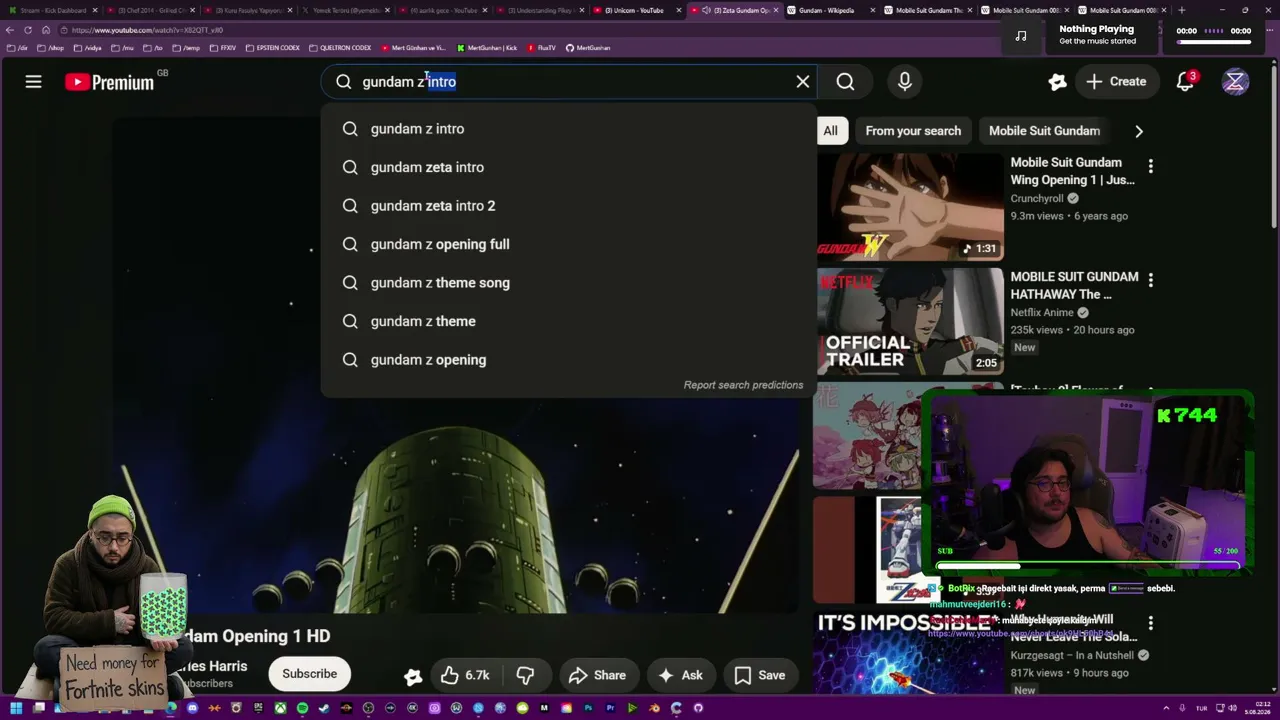Open the YouTube guide hamburger menu
The image size is (1280, 720).
click(x=33, y=82)
